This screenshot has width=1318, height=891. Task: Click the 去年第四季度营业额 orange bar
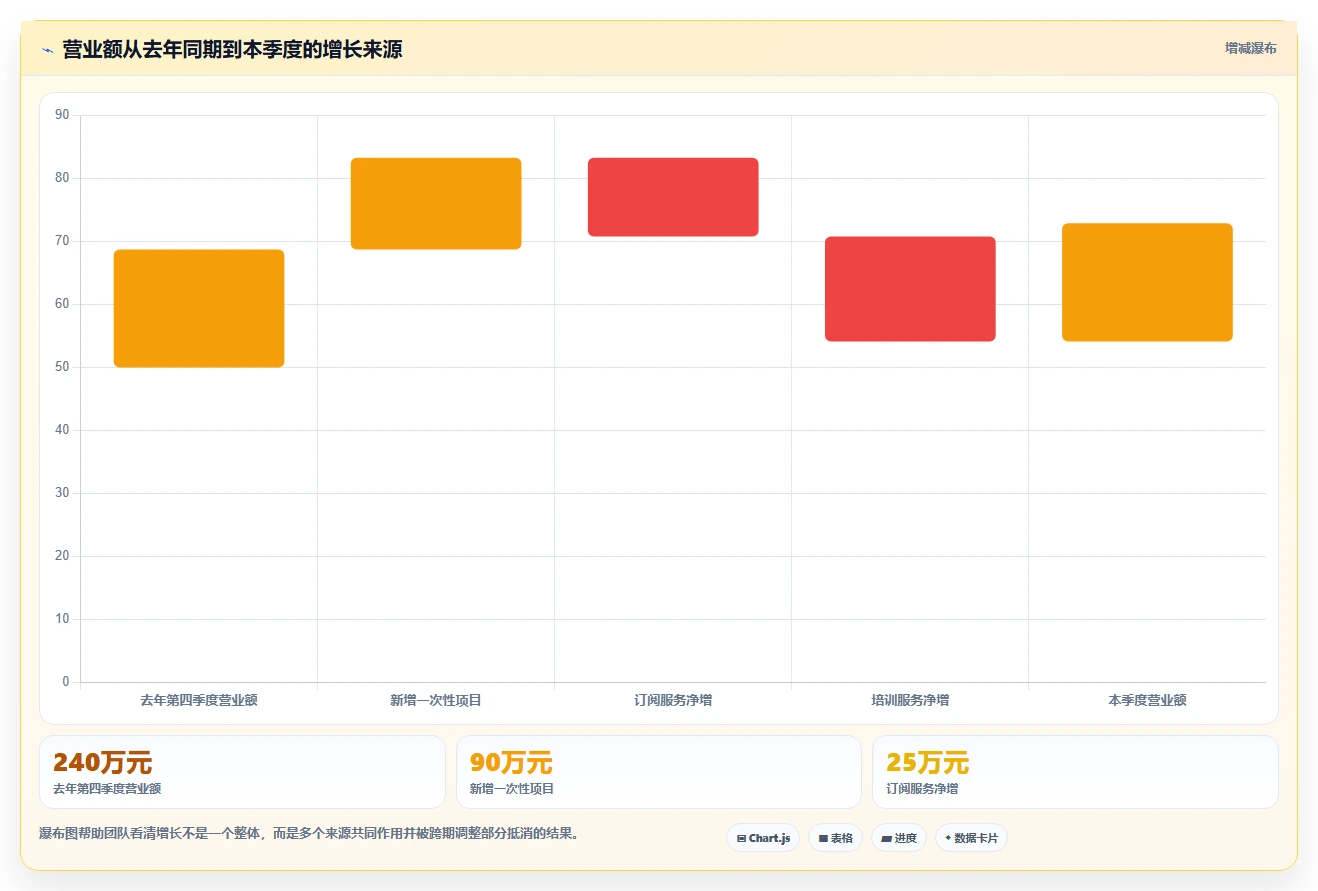(199, 308)
